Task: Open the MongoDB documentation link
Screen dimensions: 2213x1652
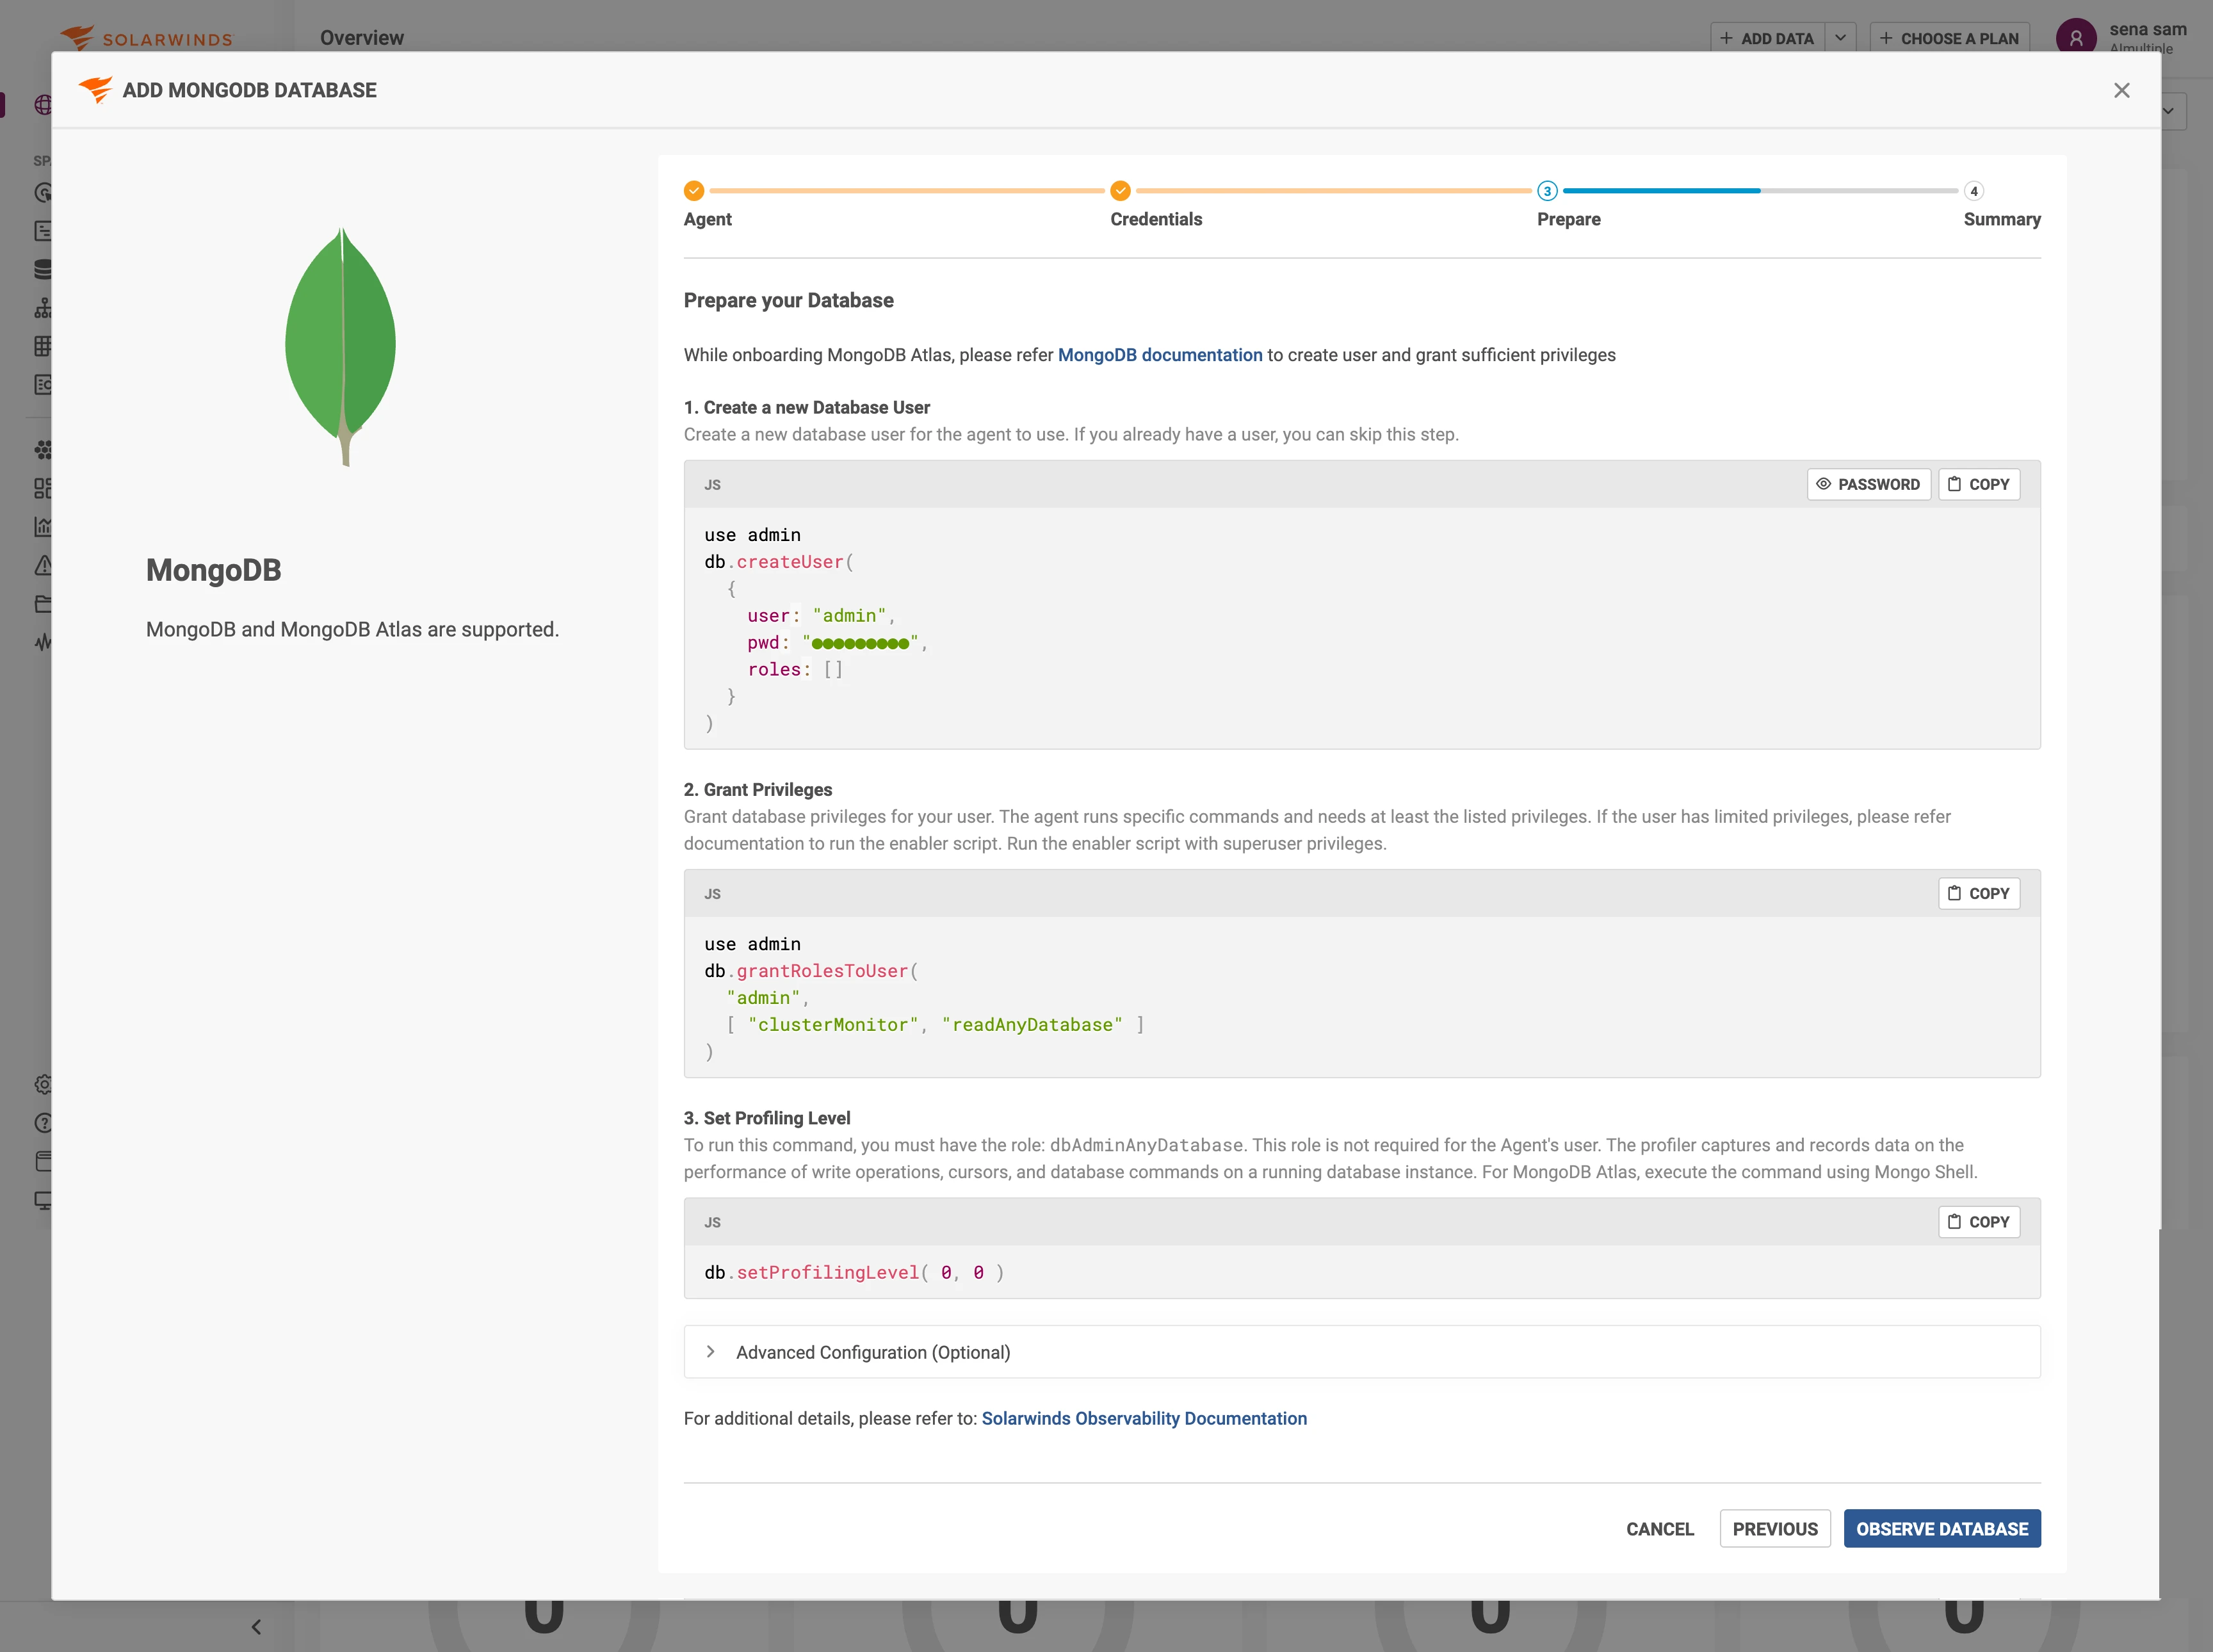Action: tap(1159, 355)
